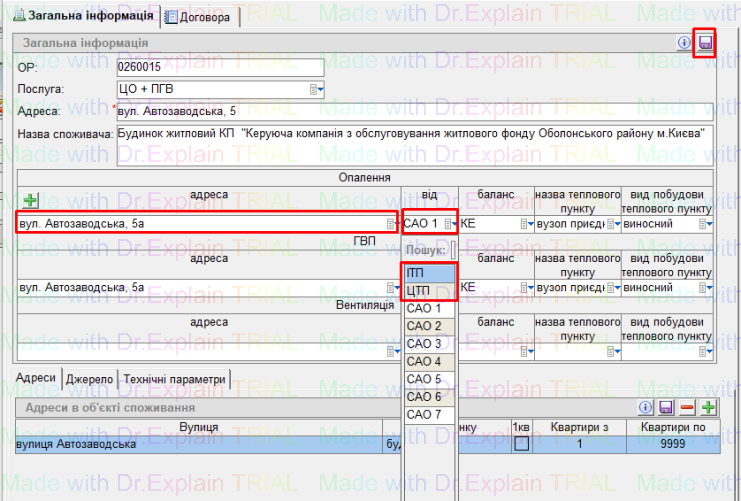Select ІТП from the dropdown list

(429, 272)
